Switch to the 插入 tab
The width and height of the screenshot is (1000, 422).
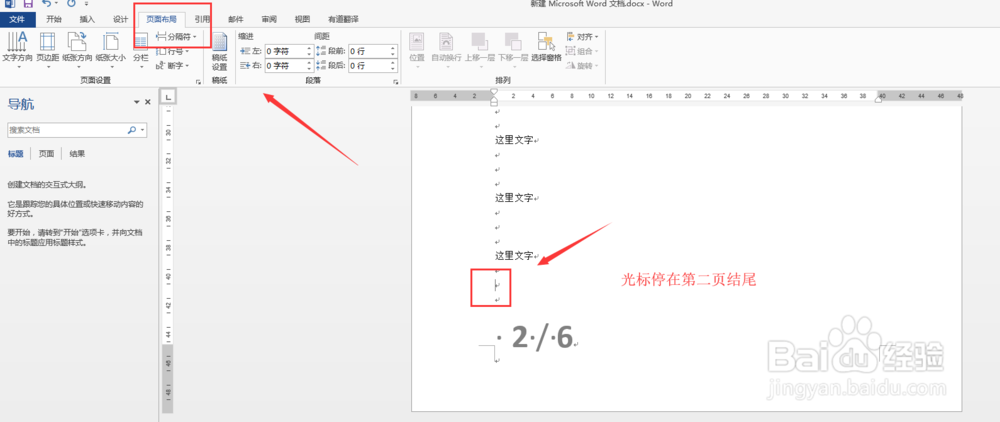point(87,19)
